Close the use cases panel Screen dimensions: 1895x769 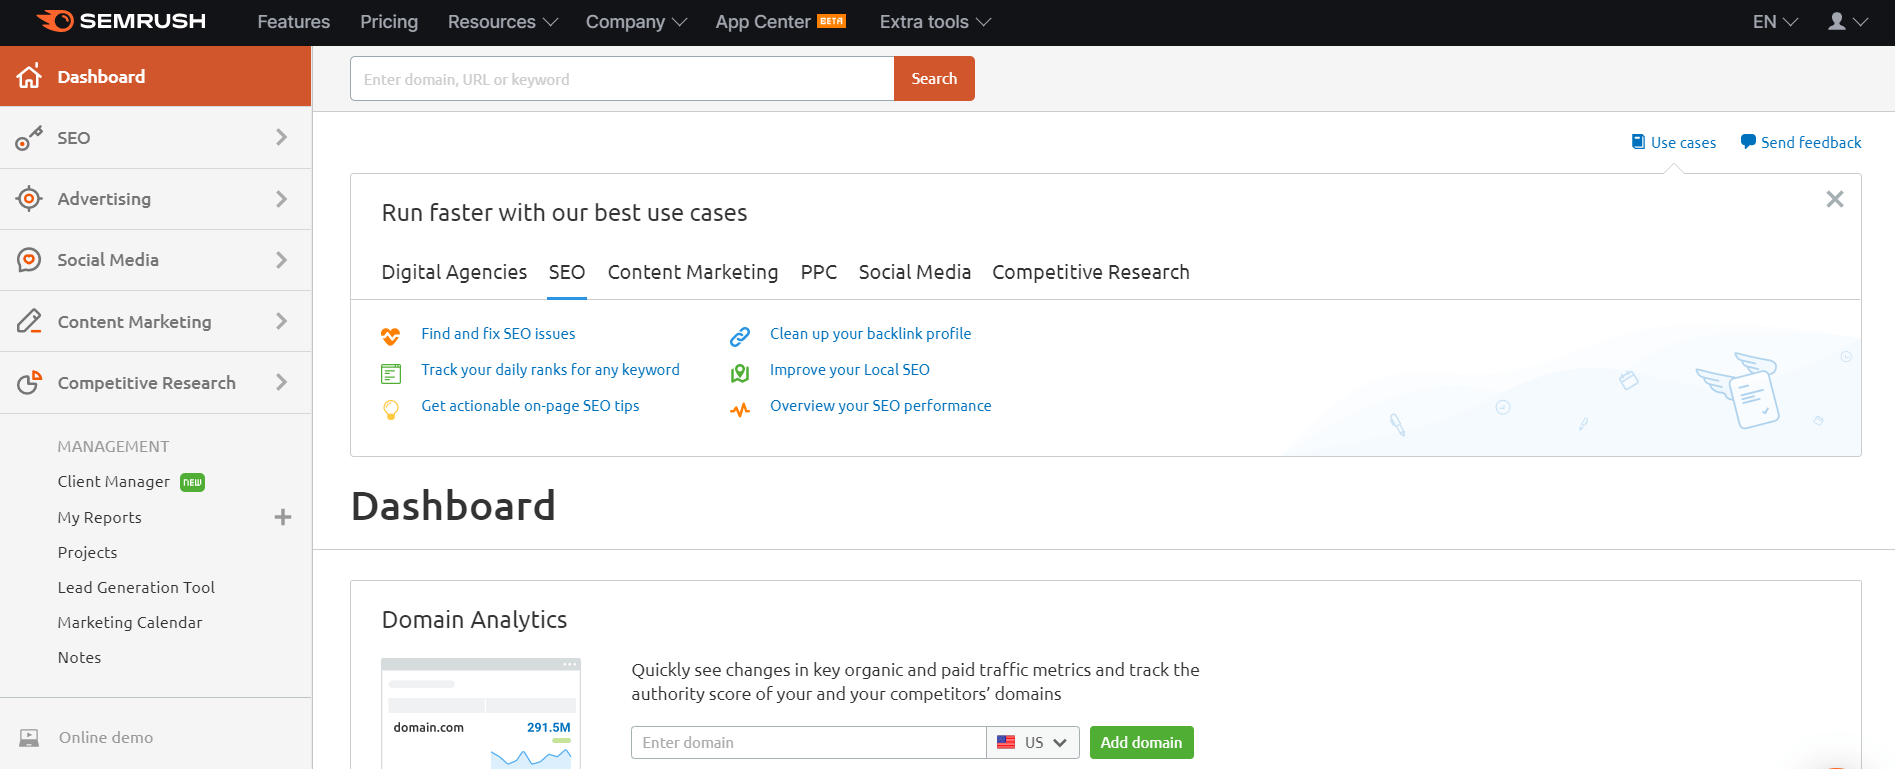(1835, 199)
